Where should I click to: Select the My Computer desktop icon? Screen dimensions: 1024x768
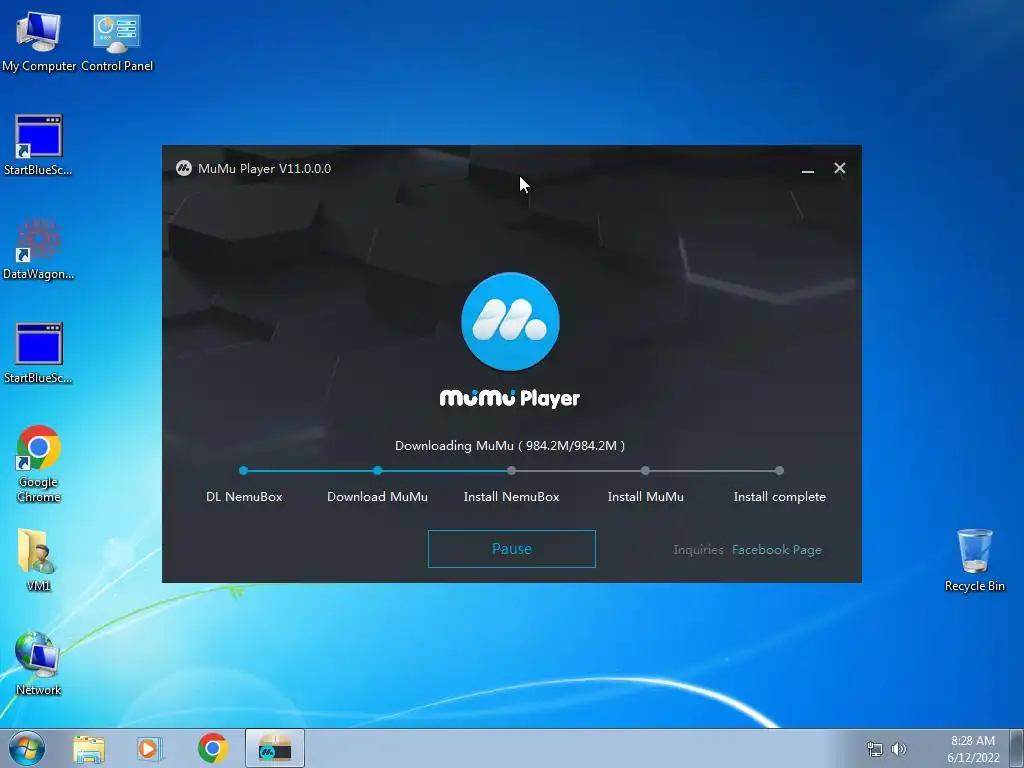[39, 42]
